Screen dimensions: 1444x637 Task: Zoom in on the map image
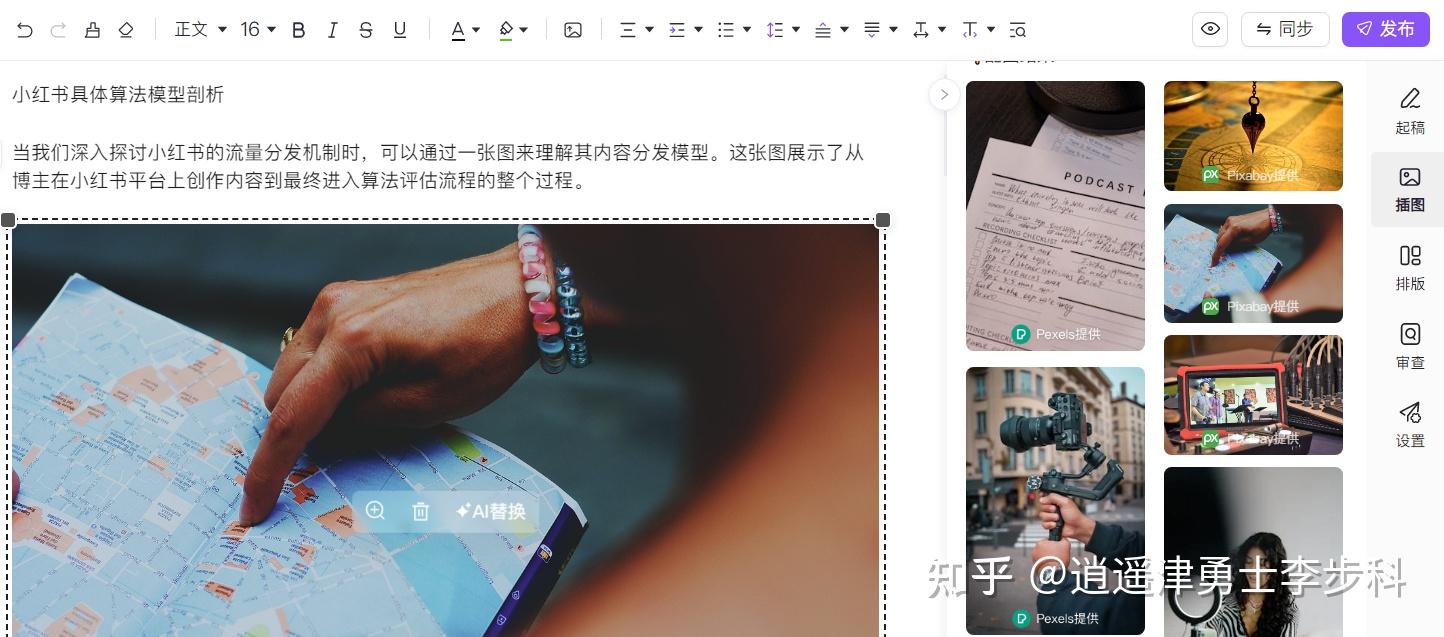pos(375,511)
